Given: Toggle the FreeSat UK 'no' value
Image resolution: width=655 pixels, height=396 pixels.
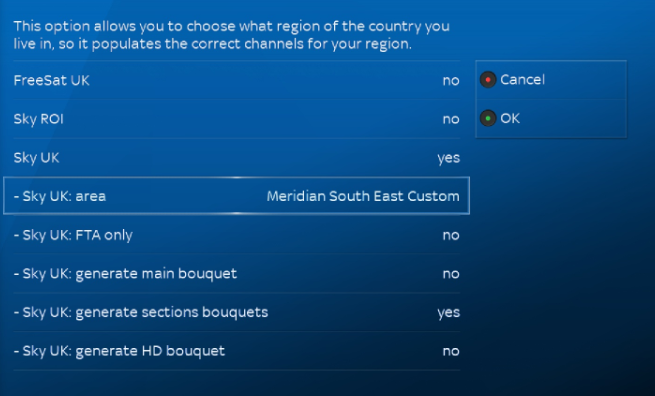Looking at the screenshot, I should click(451, 81).
